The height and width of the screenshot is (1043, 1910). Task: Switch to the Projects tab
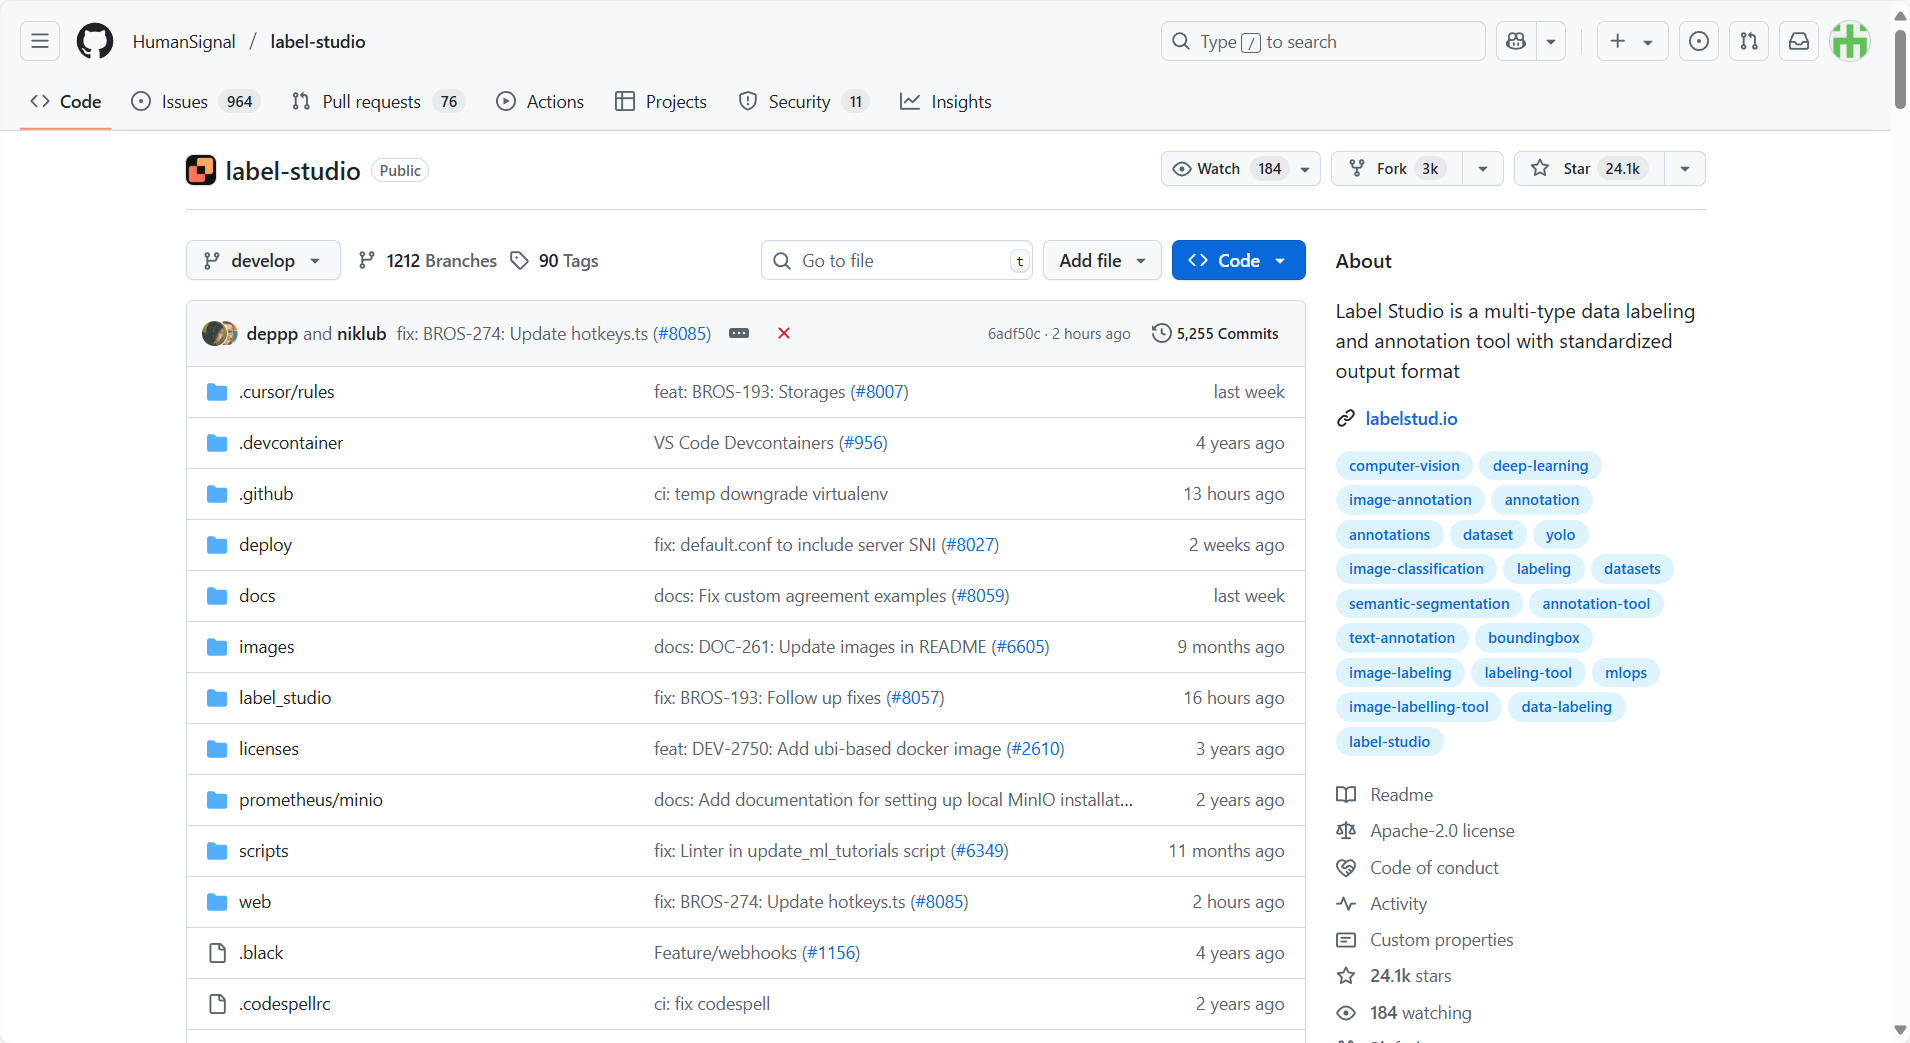[x=661, y=101]
